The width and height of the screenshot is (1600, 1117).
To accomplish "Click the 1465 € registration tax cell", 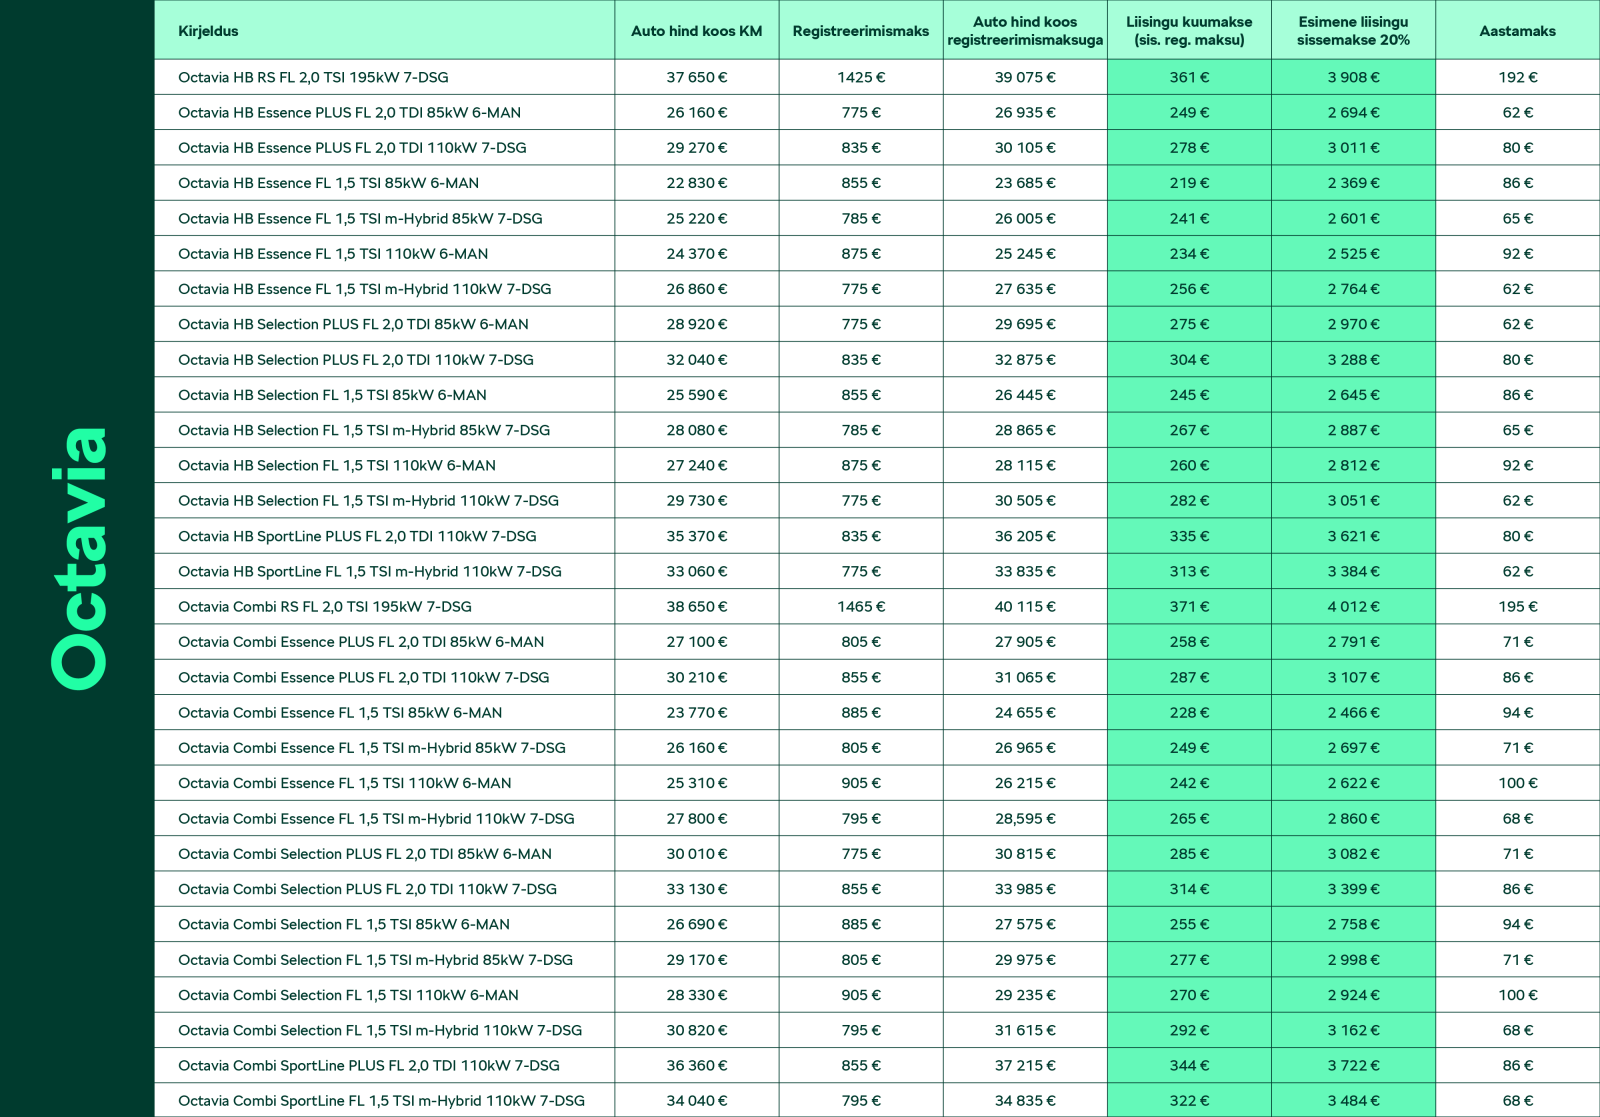I will click(861, 606).
